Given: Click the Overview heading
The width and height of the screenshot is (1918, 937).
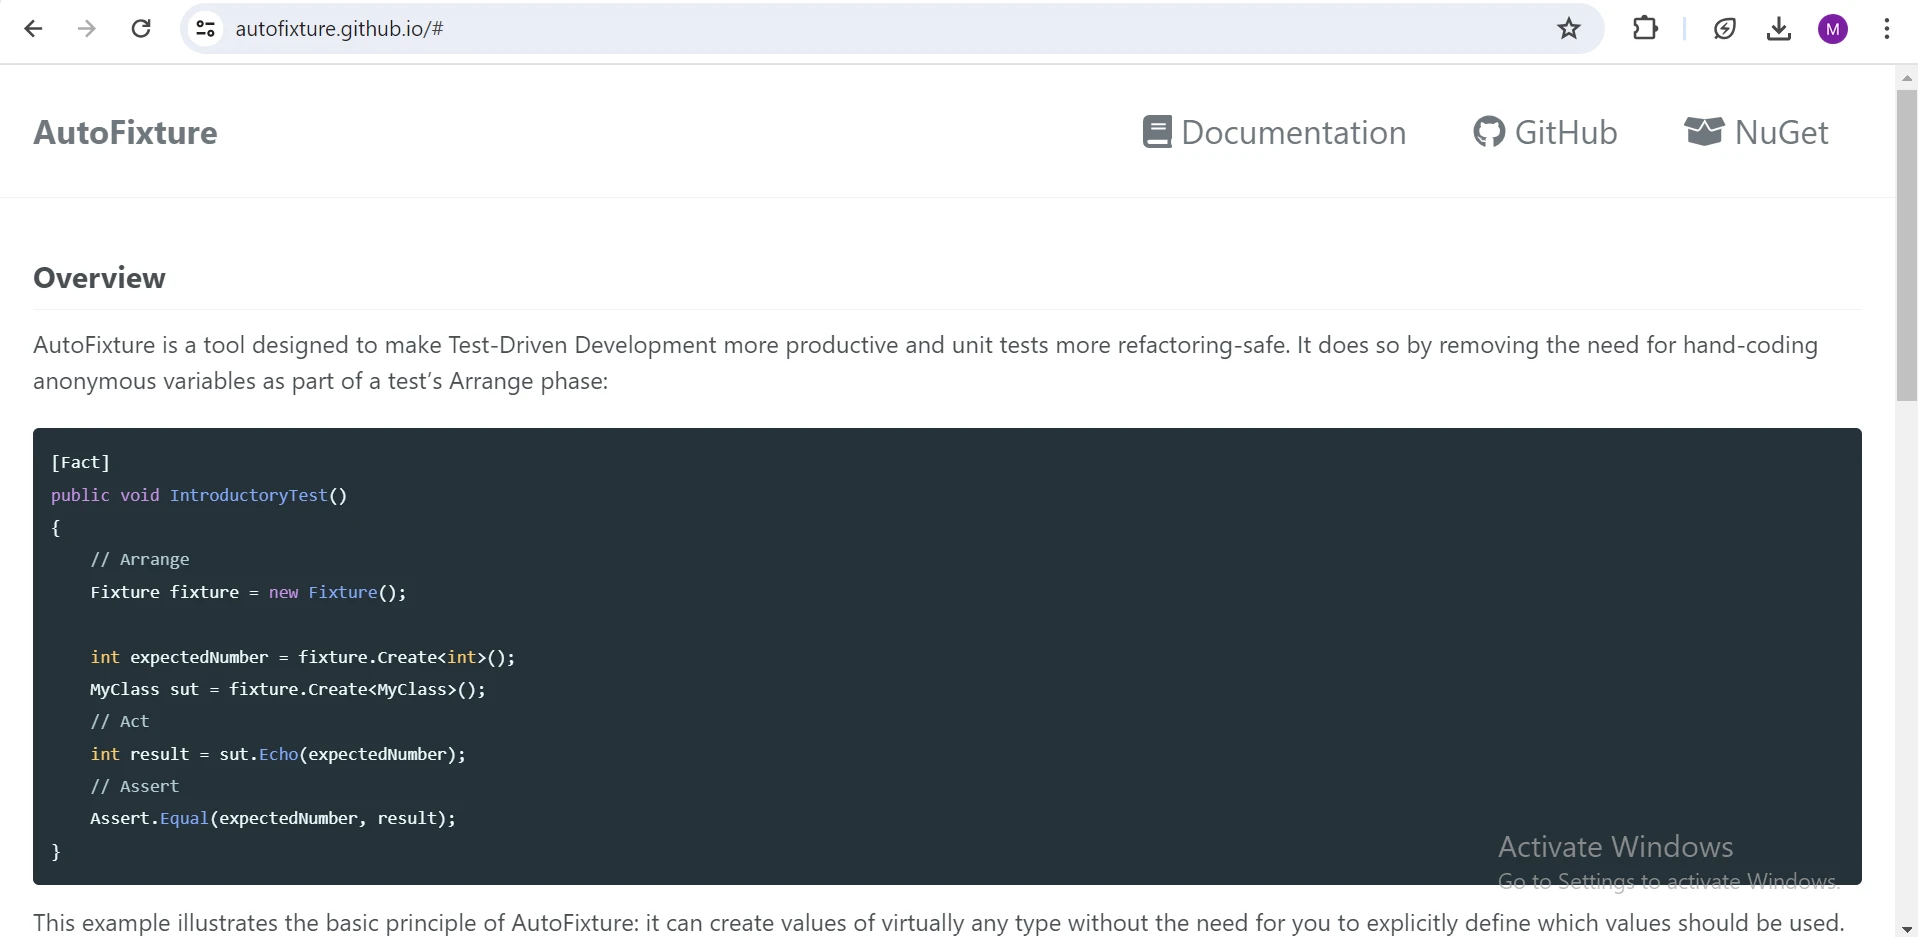Looking at the screenshot, I should (99, 278).
